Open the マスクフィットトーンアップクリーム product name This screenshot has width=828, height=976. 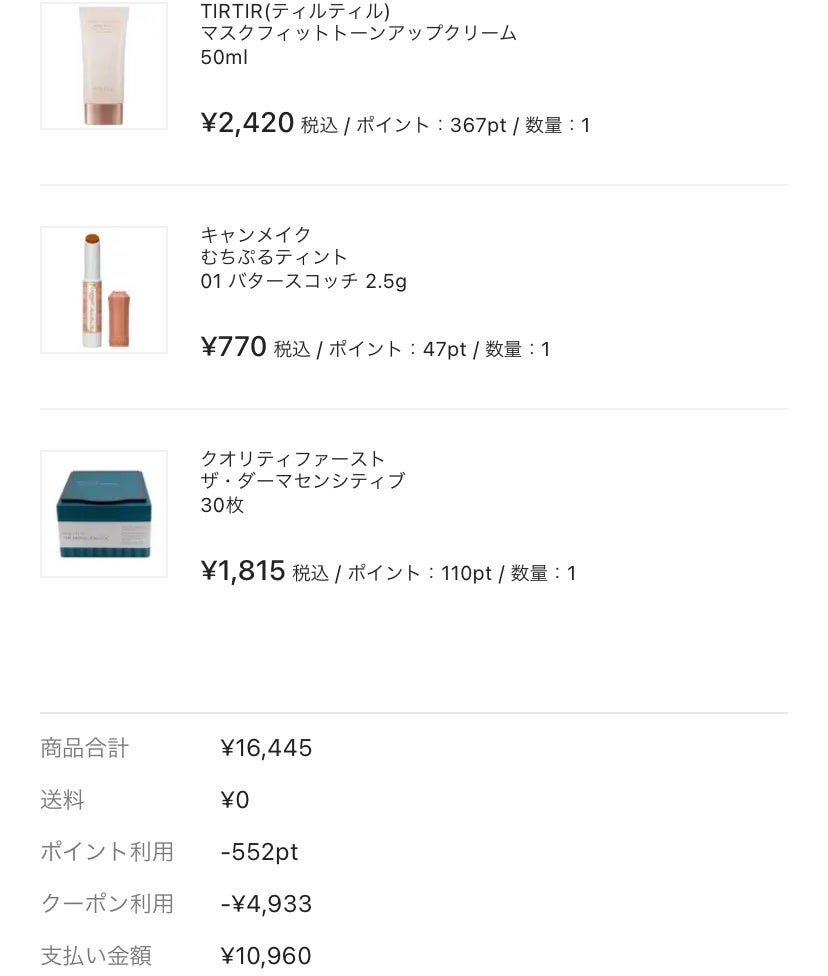click(358, 34)
